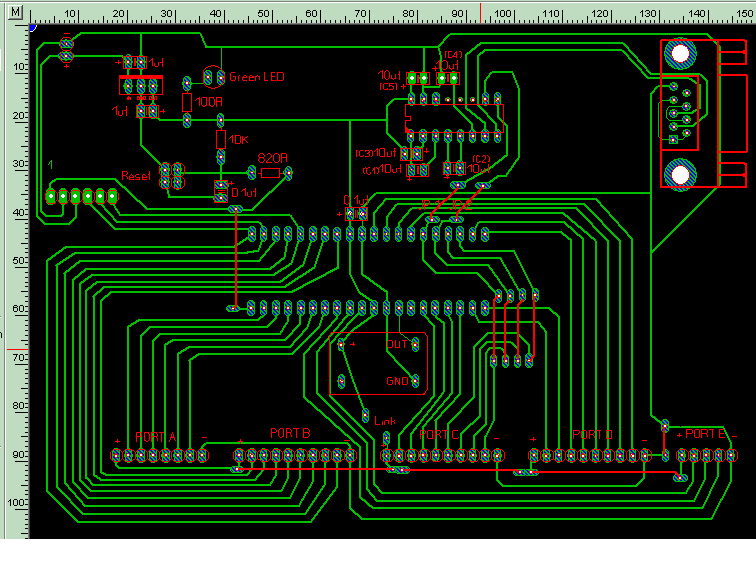756x566 pixels.
Task: Select the OUT label in the oscillator outline
Action: coord(397,344)
